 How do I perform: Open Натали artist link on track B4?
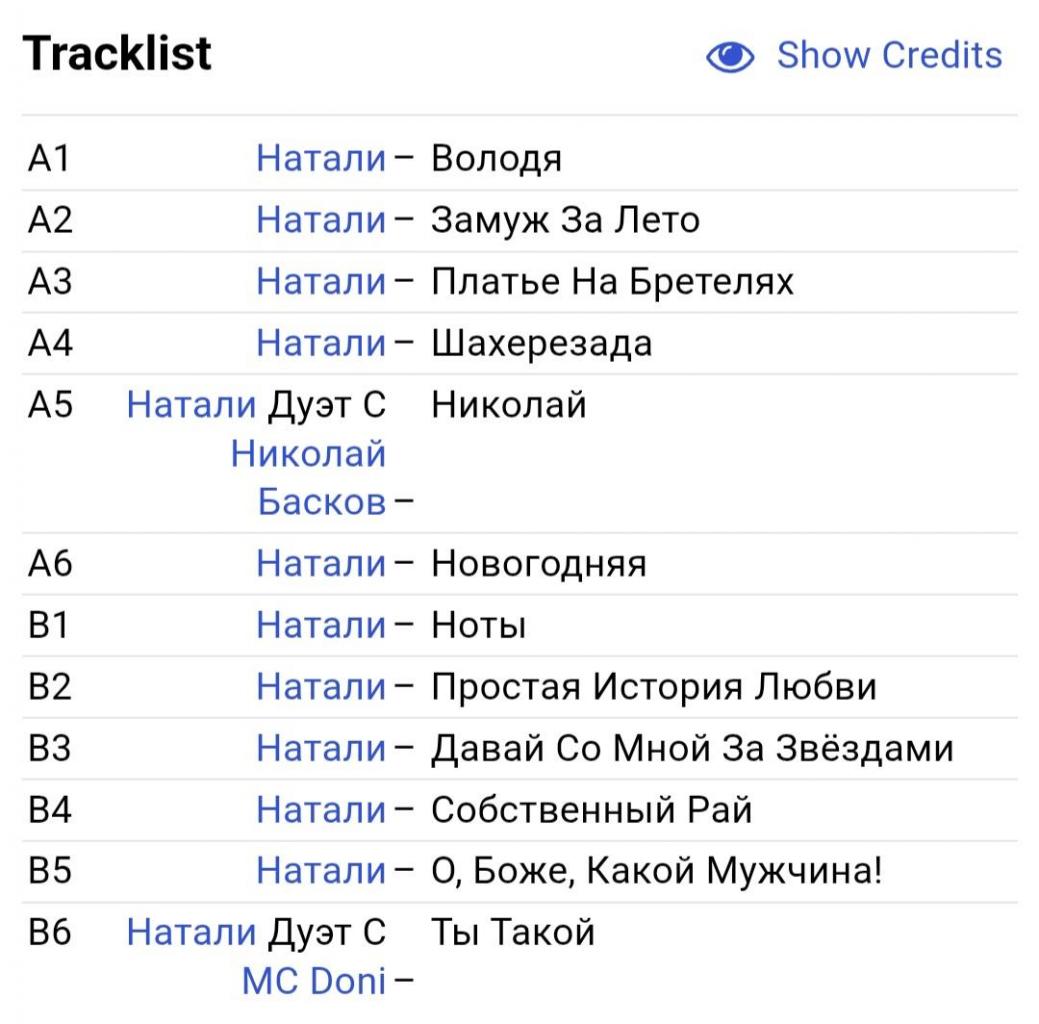coord(321,811)
